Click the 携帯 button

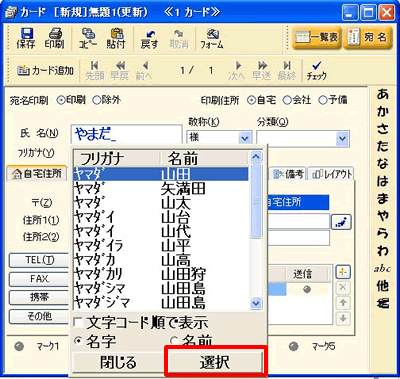coord(39,297)
